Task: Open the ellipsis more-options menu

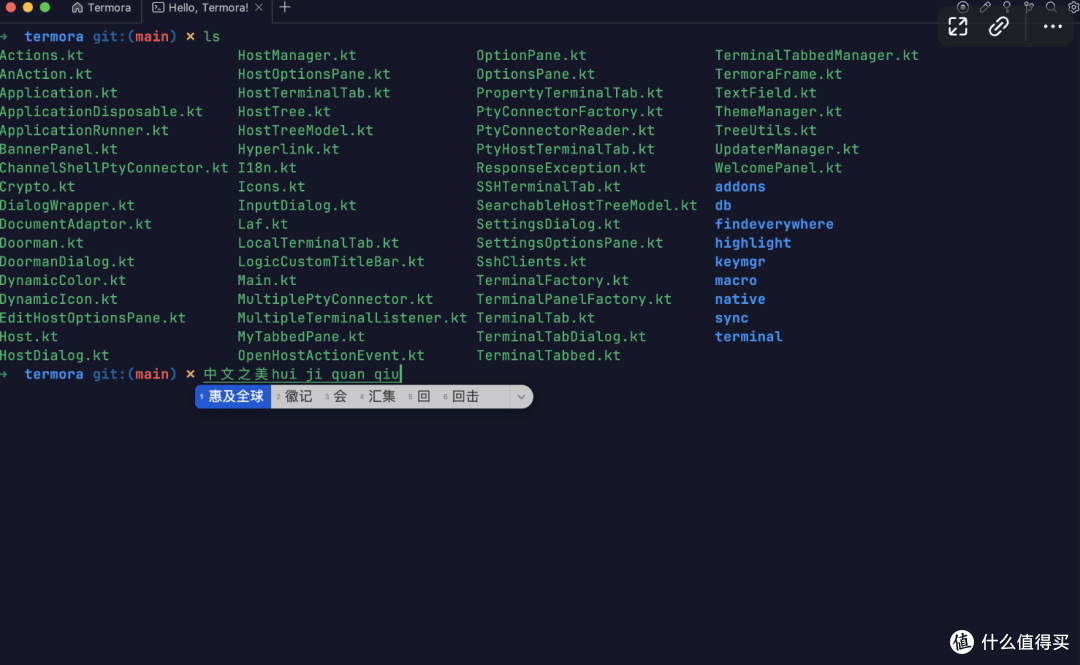Action: pyautogui.click(x=1053, y=27)
